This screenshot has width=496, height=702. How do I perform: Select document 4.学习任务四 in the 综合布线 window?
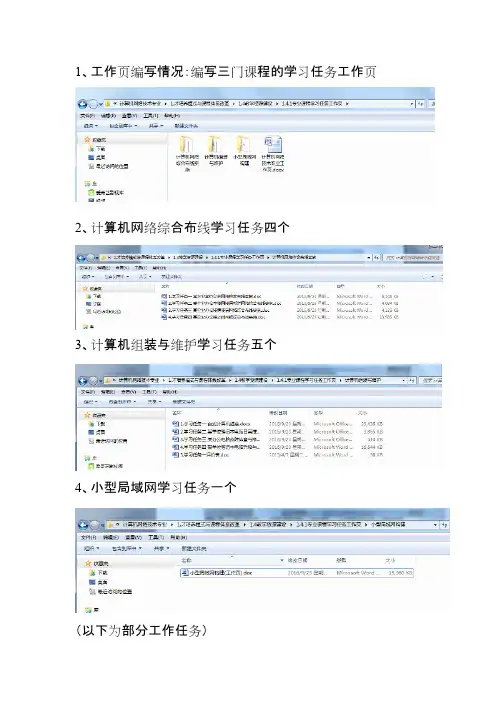point(213,317)
